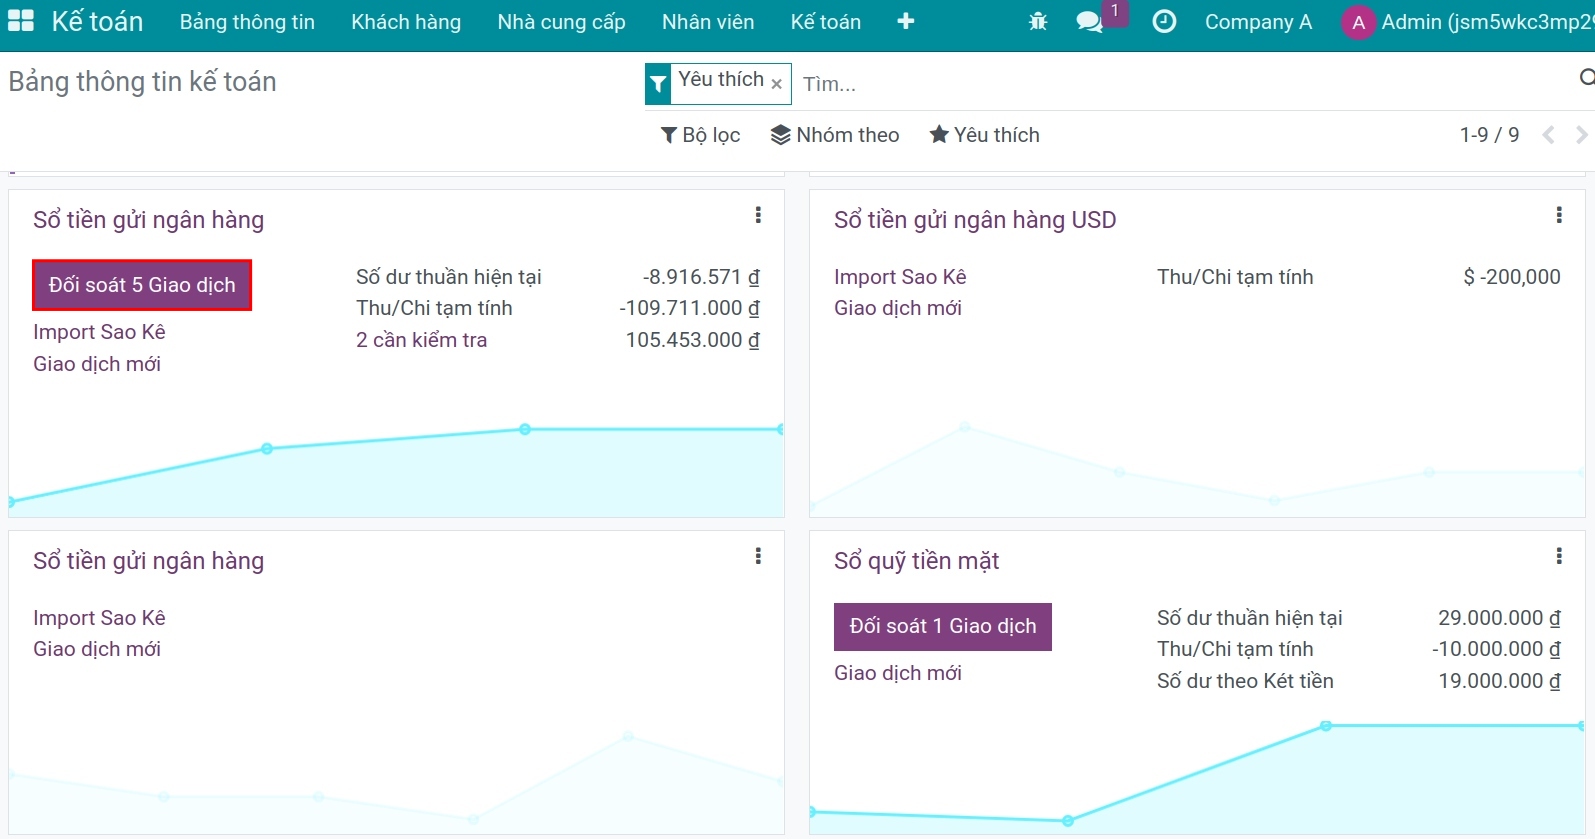Click the search magnifier icon
Image resolution: width=1595 pixels, height=839 pixels.
coord(1585,78)
